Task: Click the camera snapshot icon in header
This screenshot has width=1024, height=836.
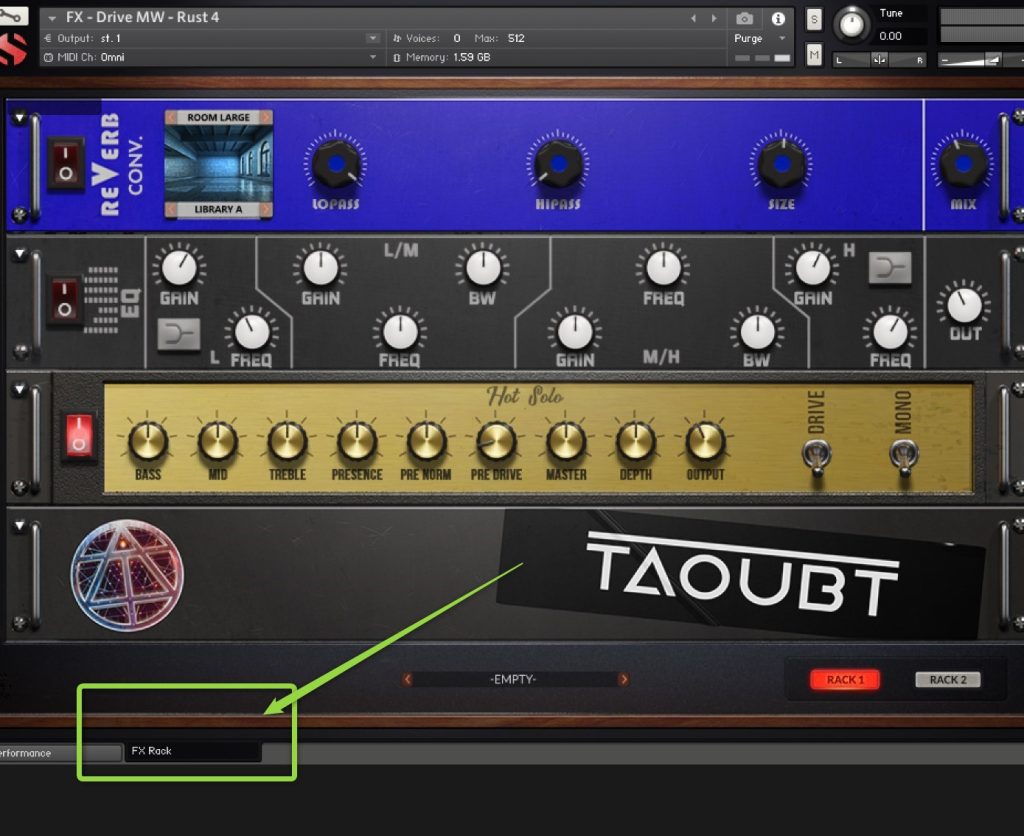Action: (x=744, y=18)
